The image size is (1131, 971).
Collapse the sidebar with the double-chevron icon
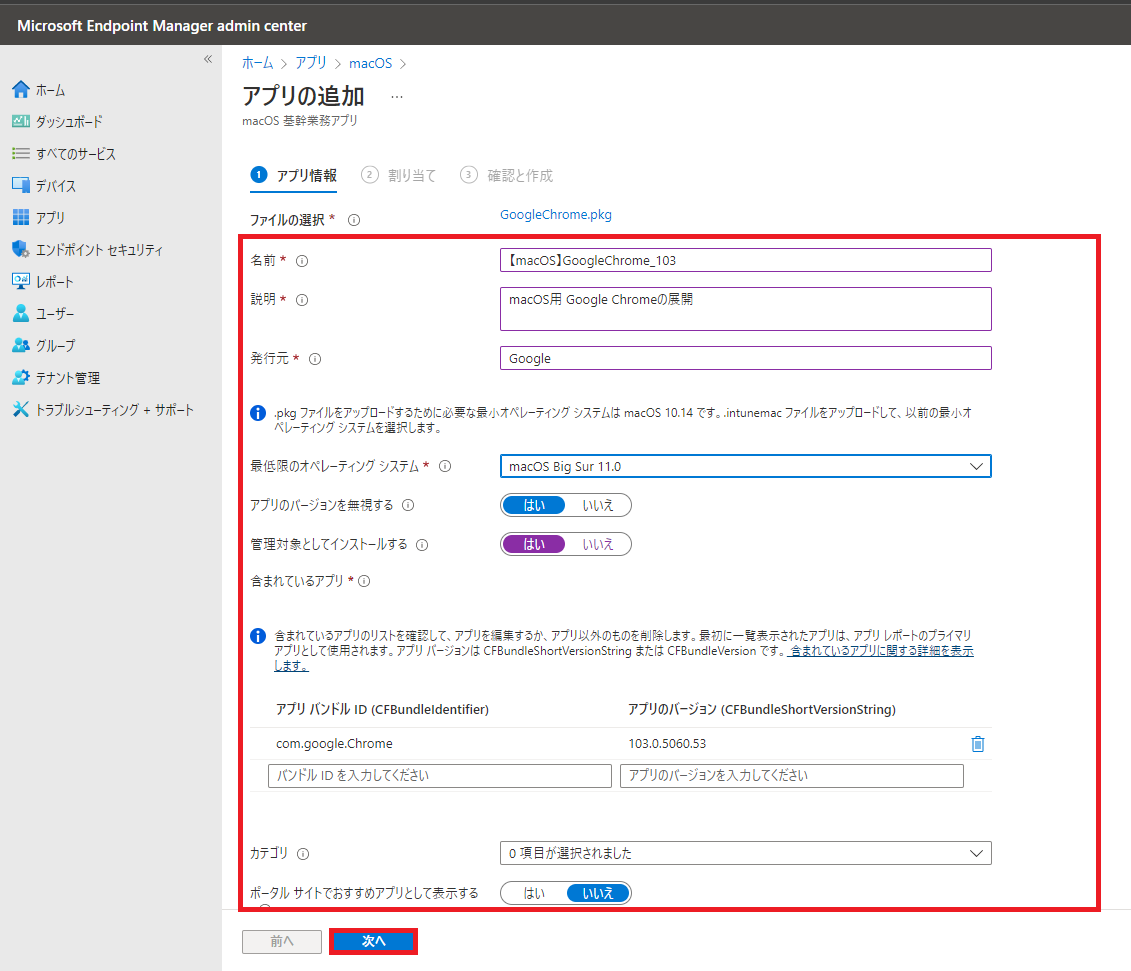click(208, 59)
